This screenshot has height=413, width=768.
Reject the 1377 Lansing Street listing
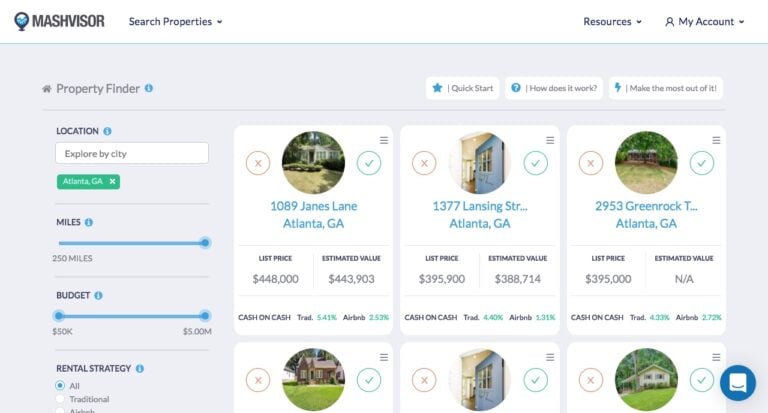(425, 162)
